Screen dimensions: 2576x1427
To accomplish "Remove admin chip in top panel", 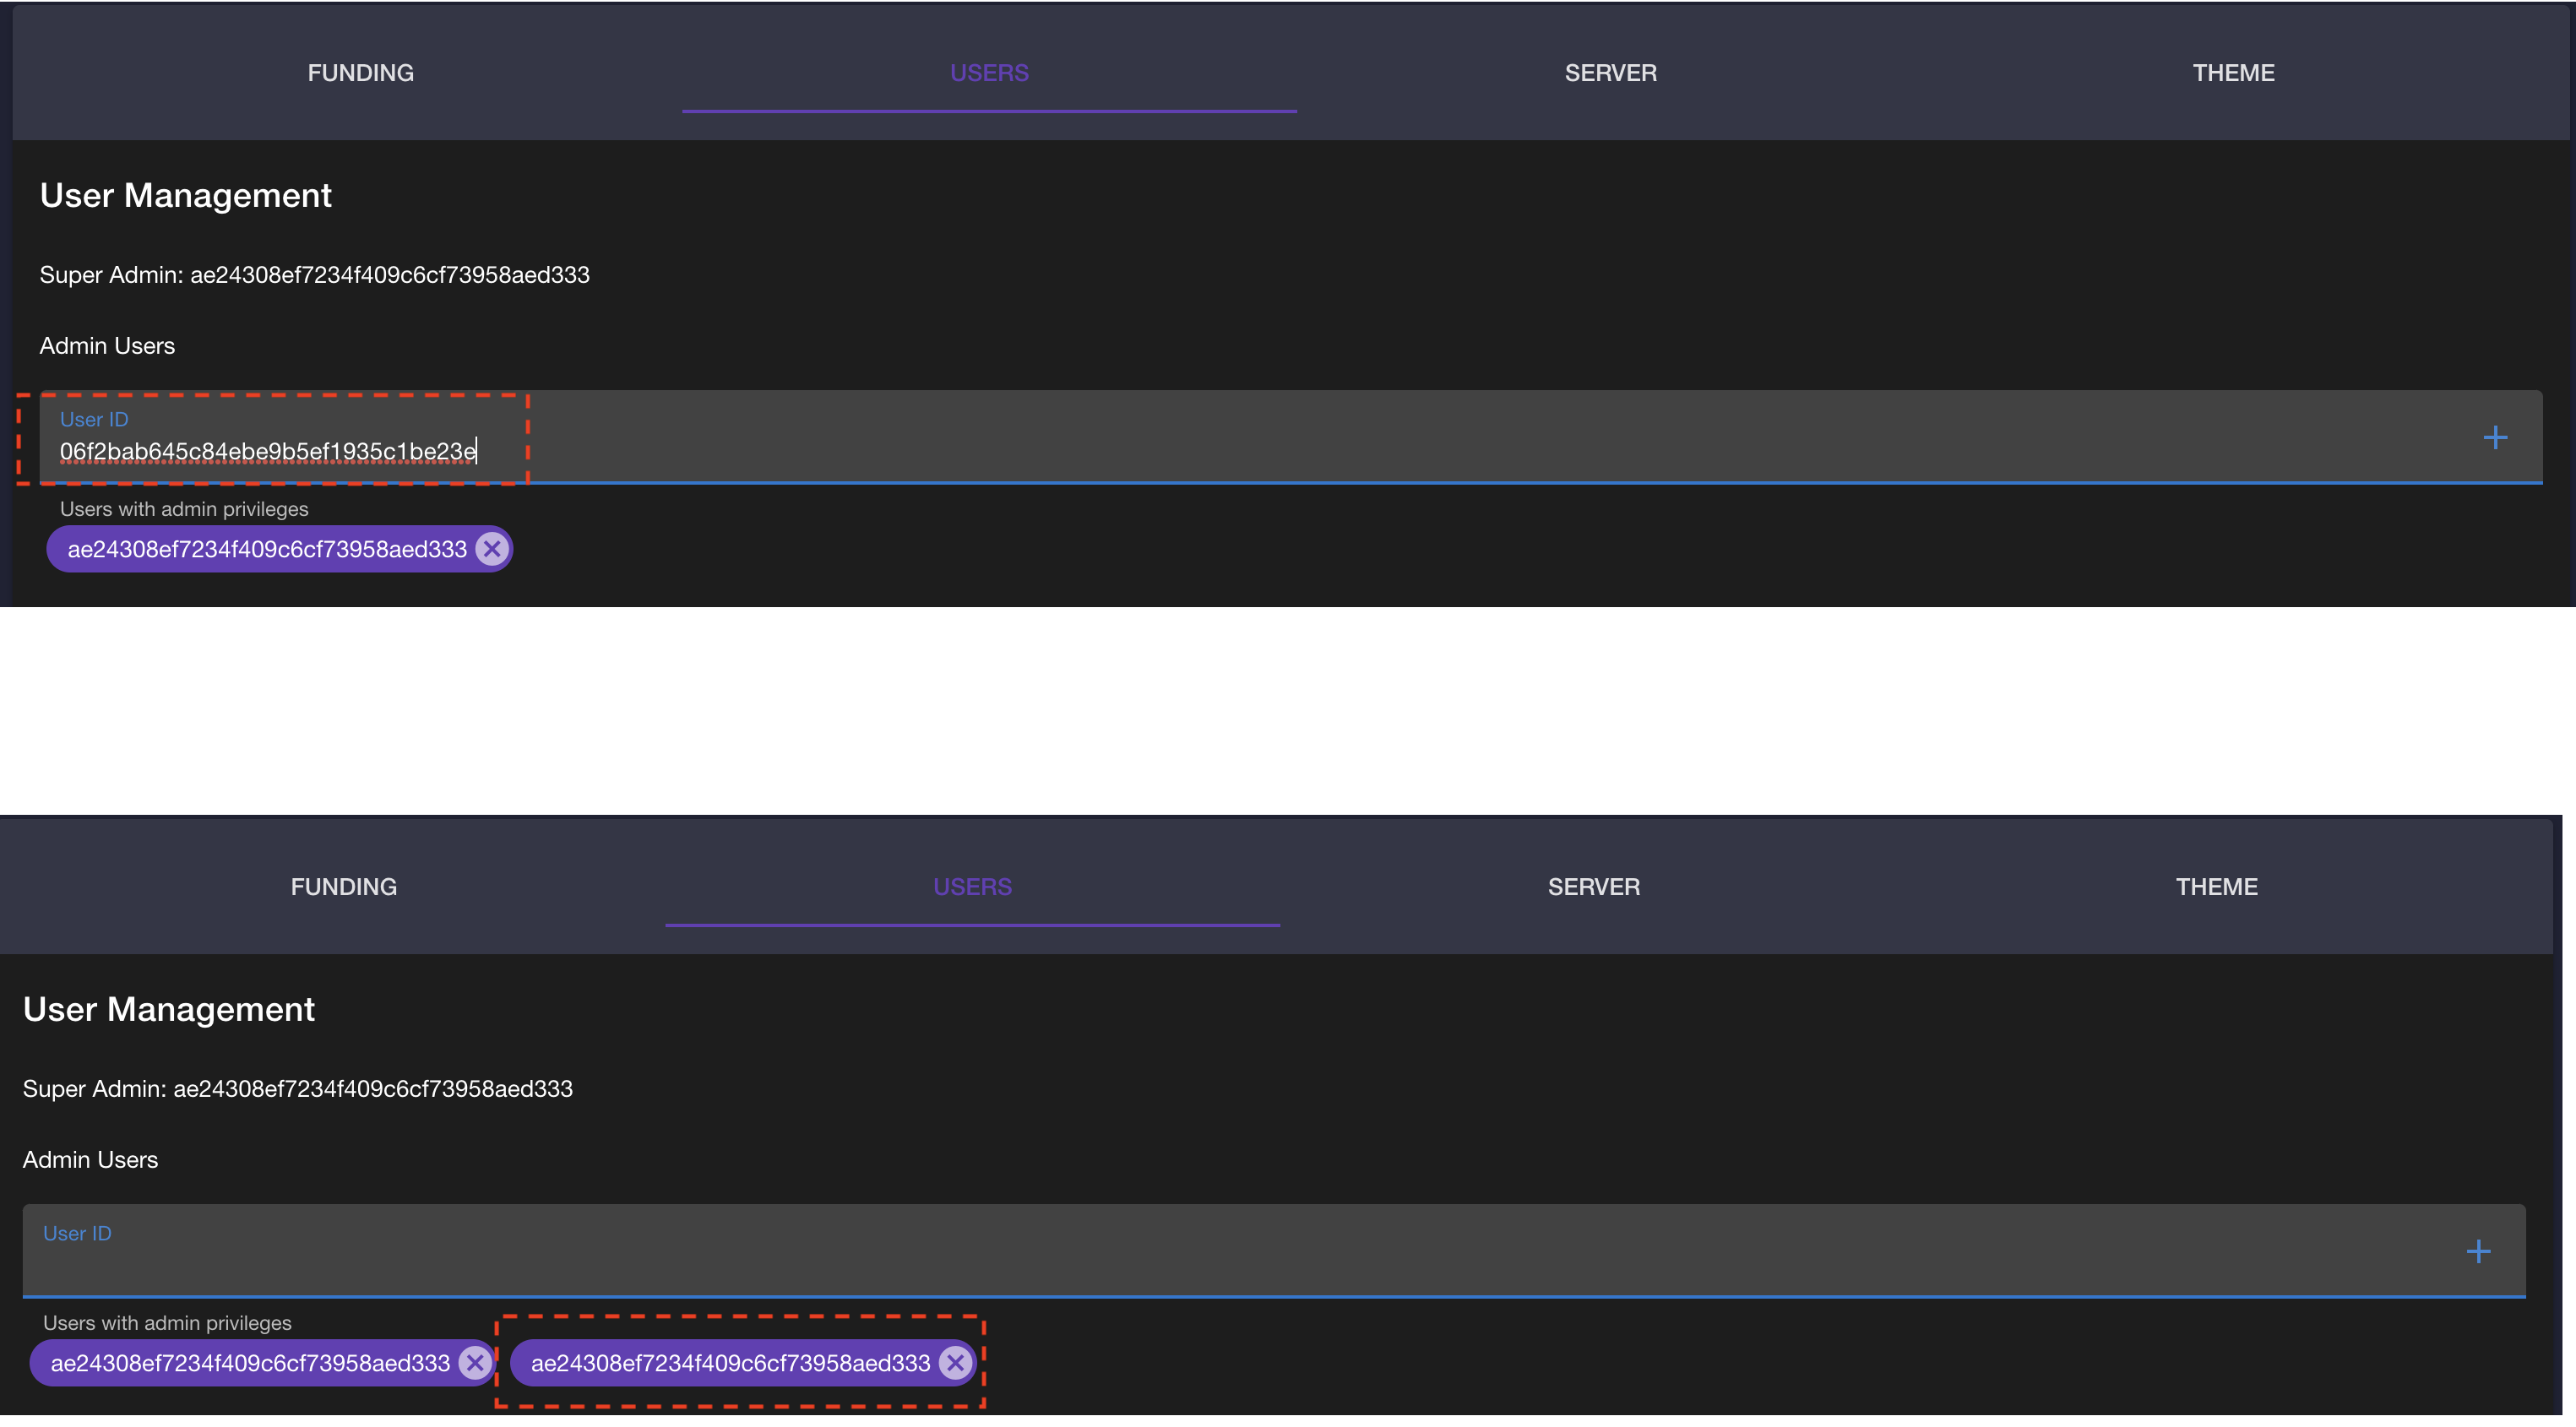I will pyautogui.click(x=492, y=549).
